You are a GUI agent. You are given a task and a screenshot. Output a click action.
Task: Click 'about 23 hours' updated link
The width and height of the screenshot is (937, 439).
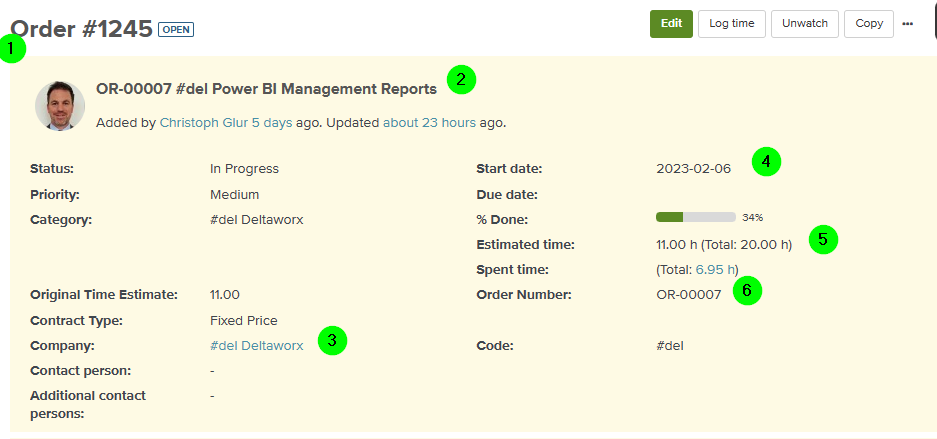430,123
